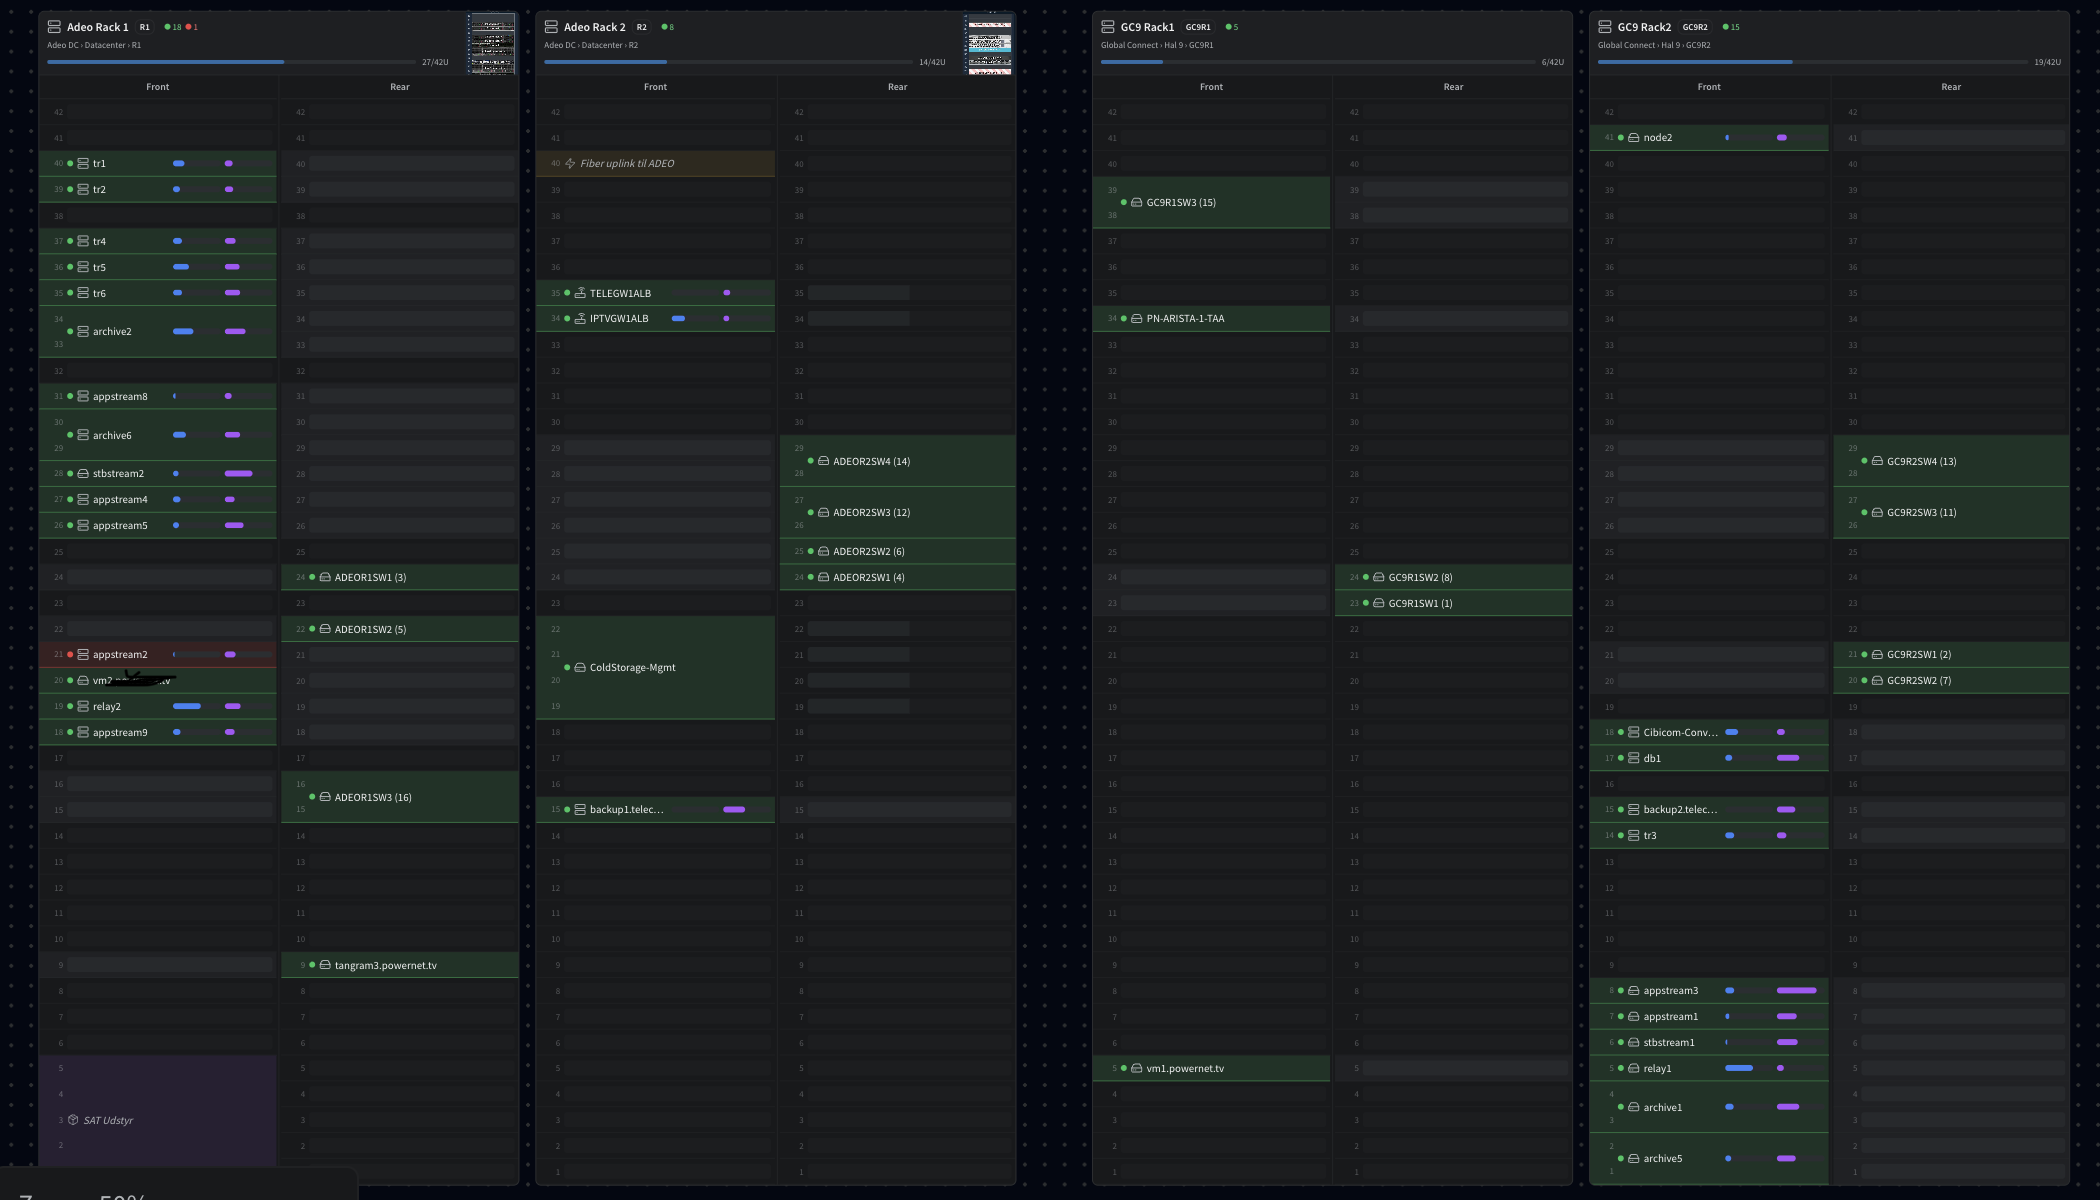The width and height of the screenshot is (2100, 1200).
Task: Click the lightning icon on Fiber uplink til ADEO
Action: (x=570, y=163)
